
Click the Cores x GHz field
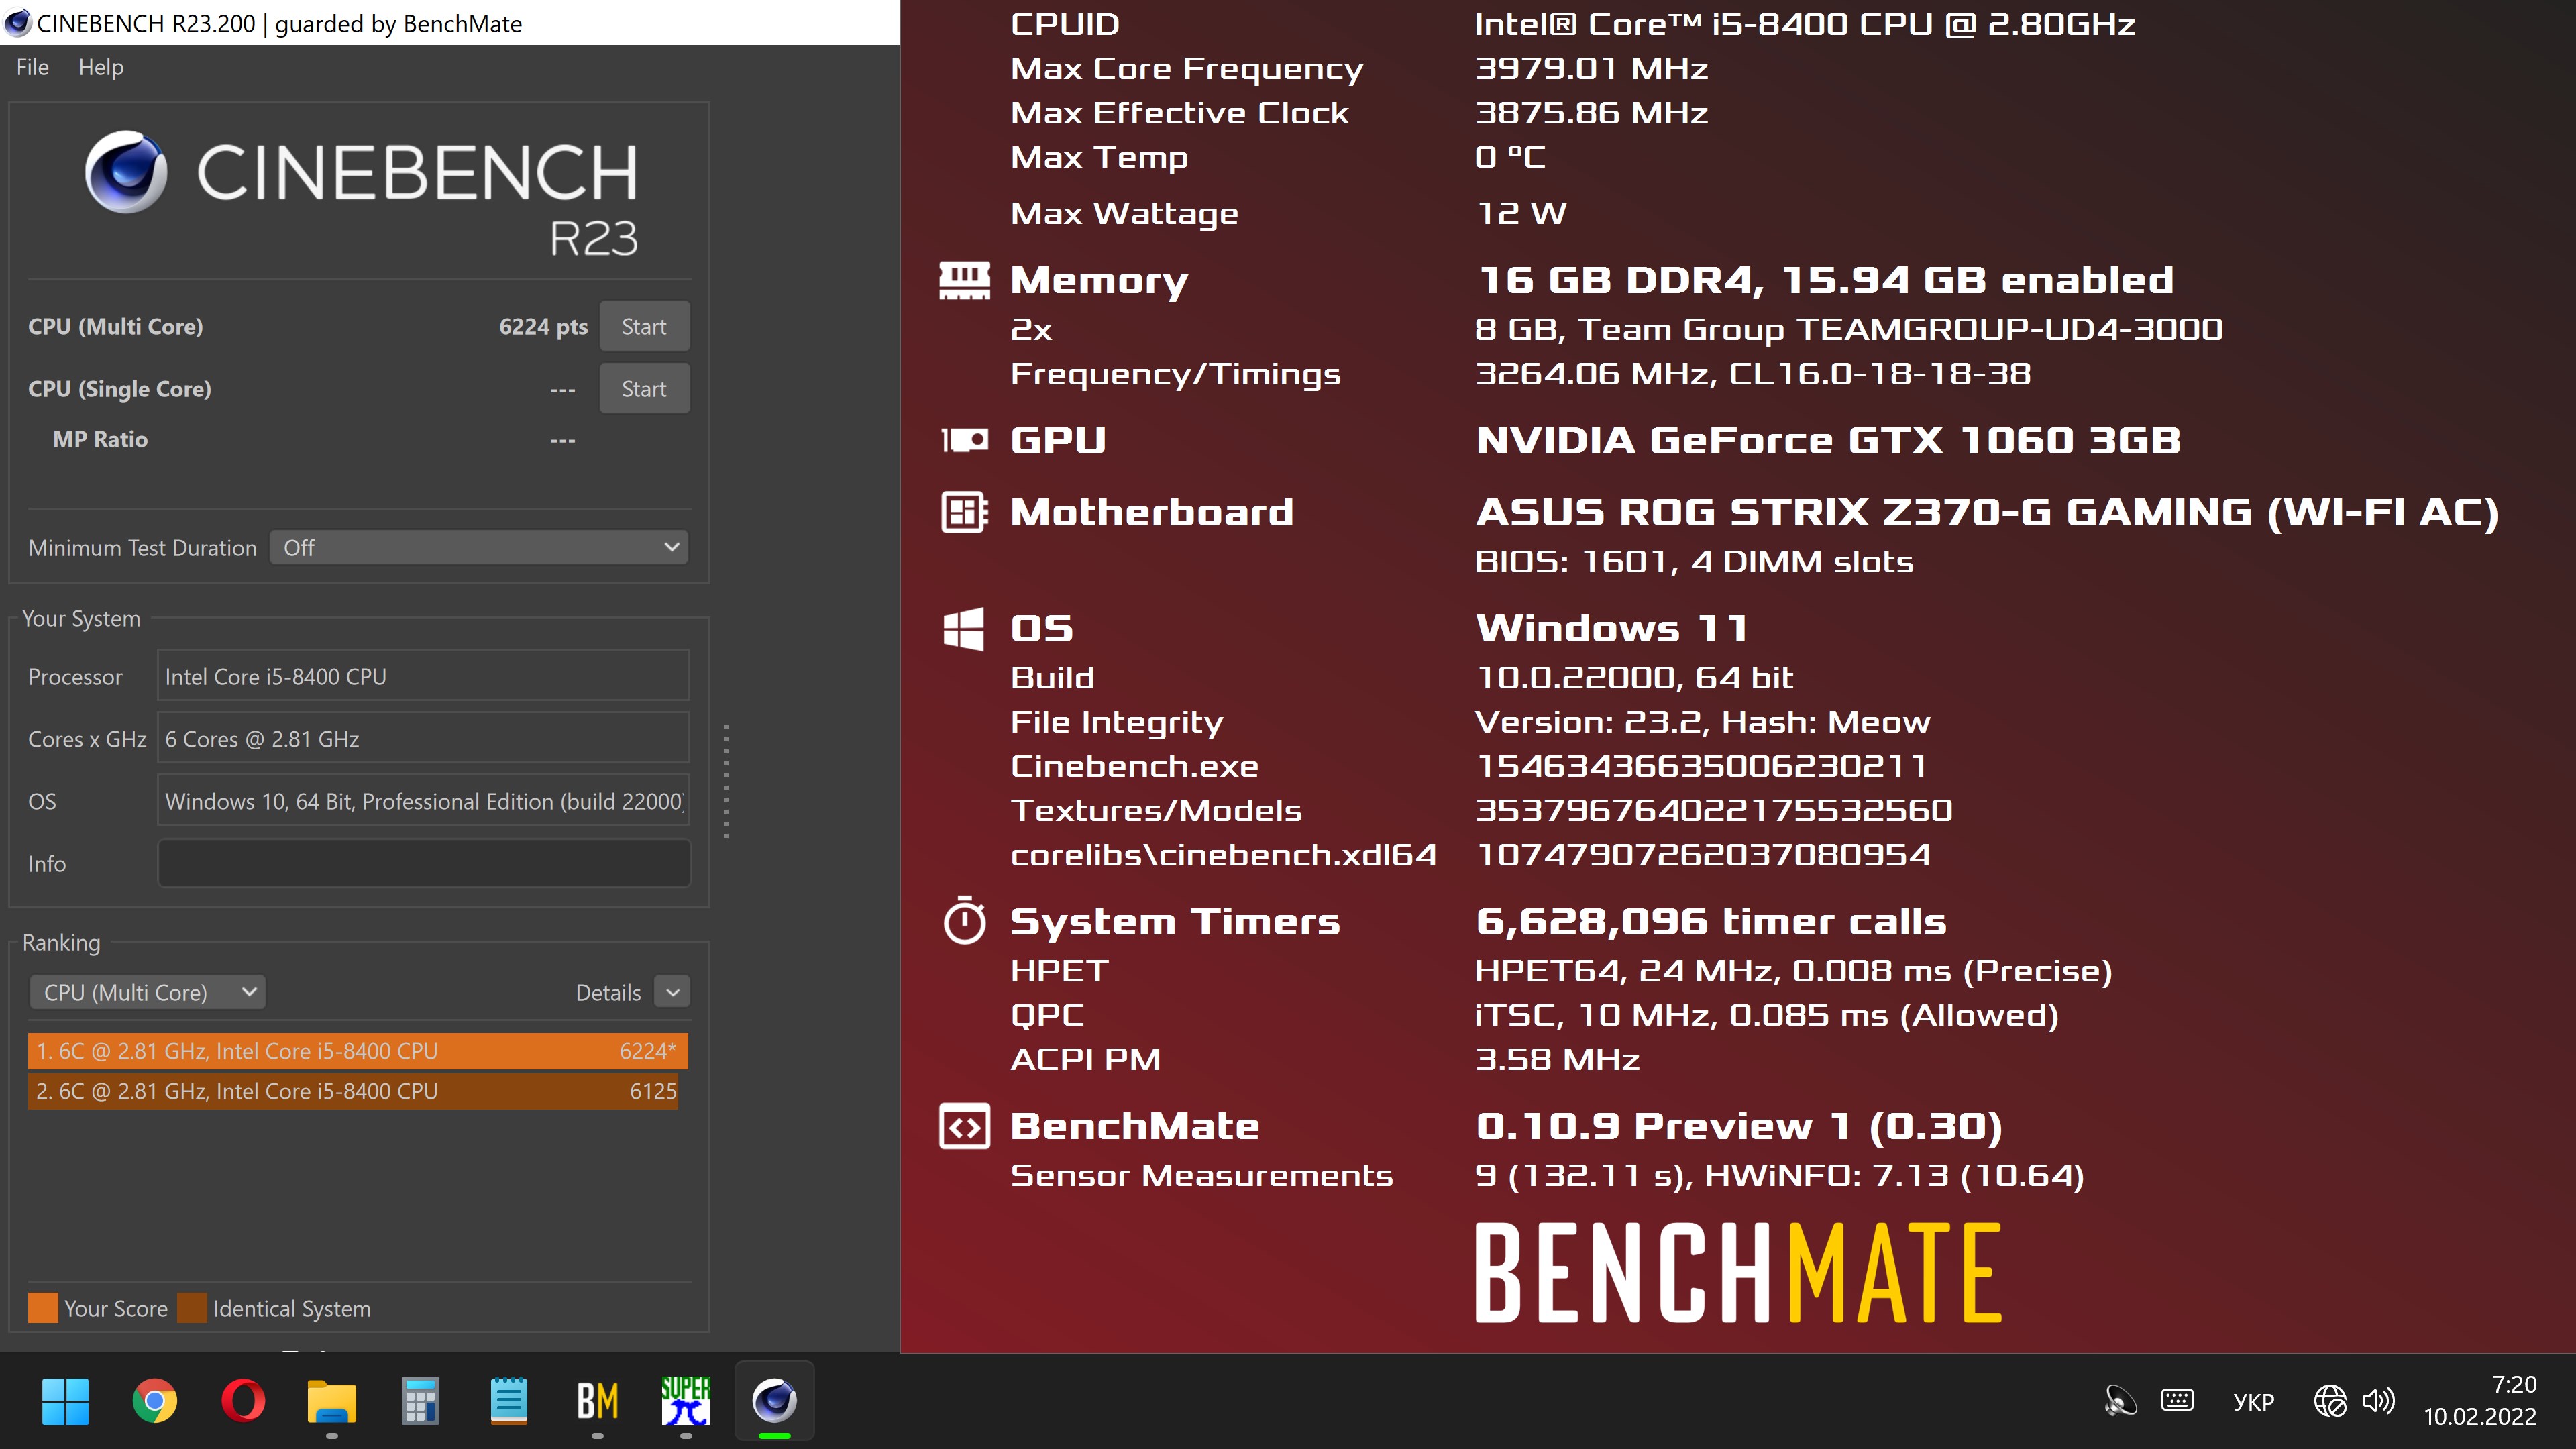click(423, 738)
